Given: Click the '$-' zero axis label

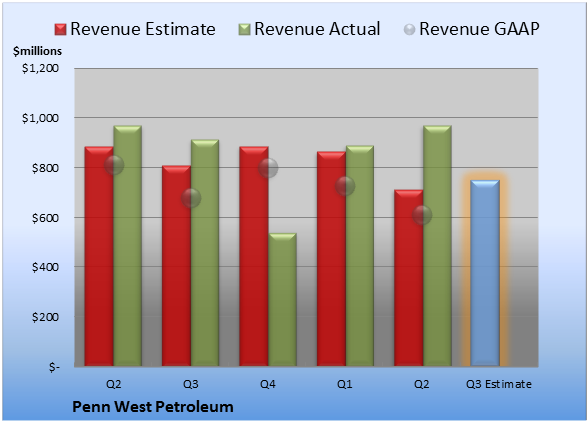Looking at the screenshot, I should 54,367.
